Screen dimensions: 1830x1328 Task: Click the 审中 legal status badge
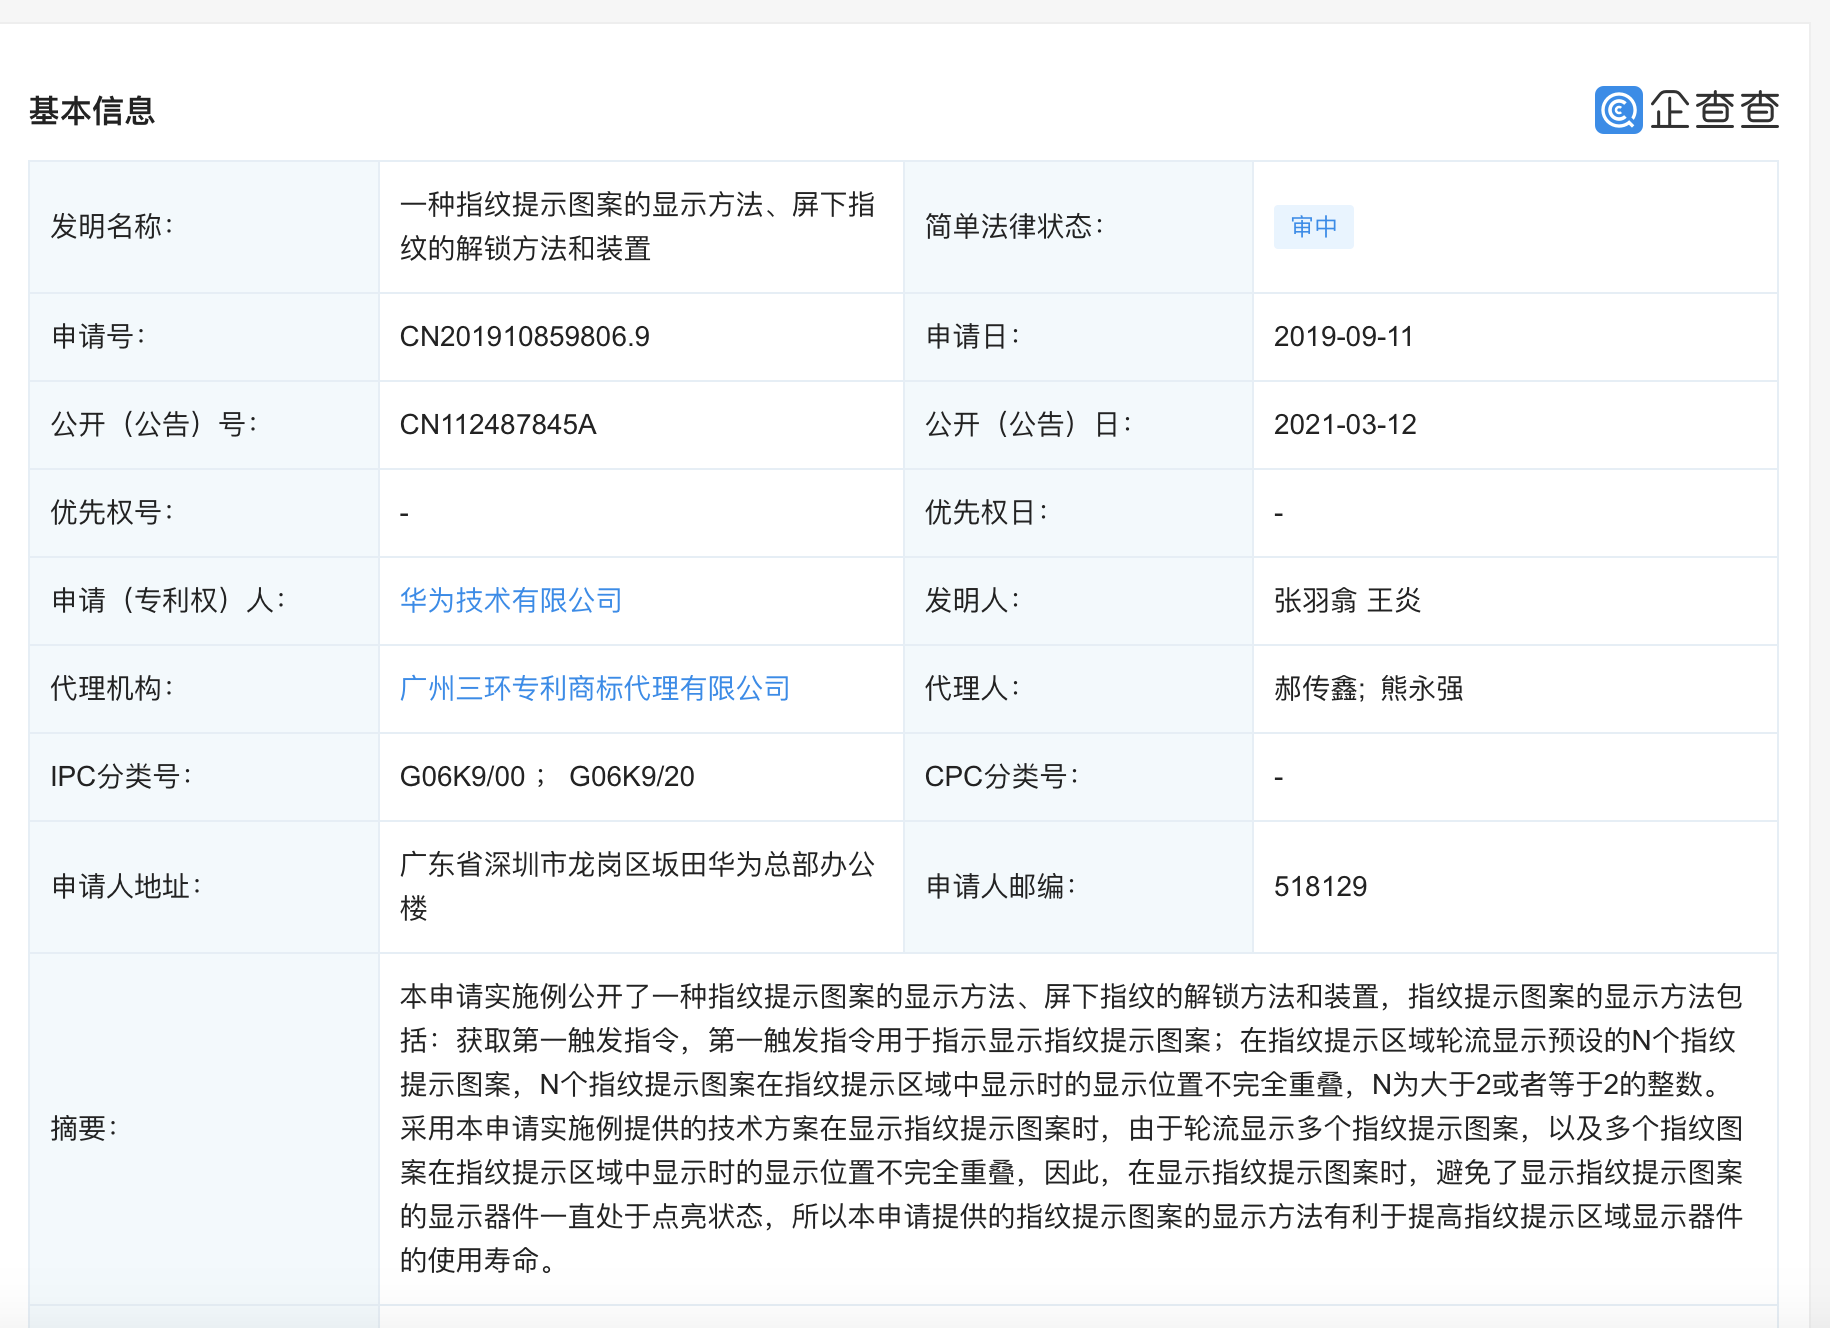[1313, 227]
